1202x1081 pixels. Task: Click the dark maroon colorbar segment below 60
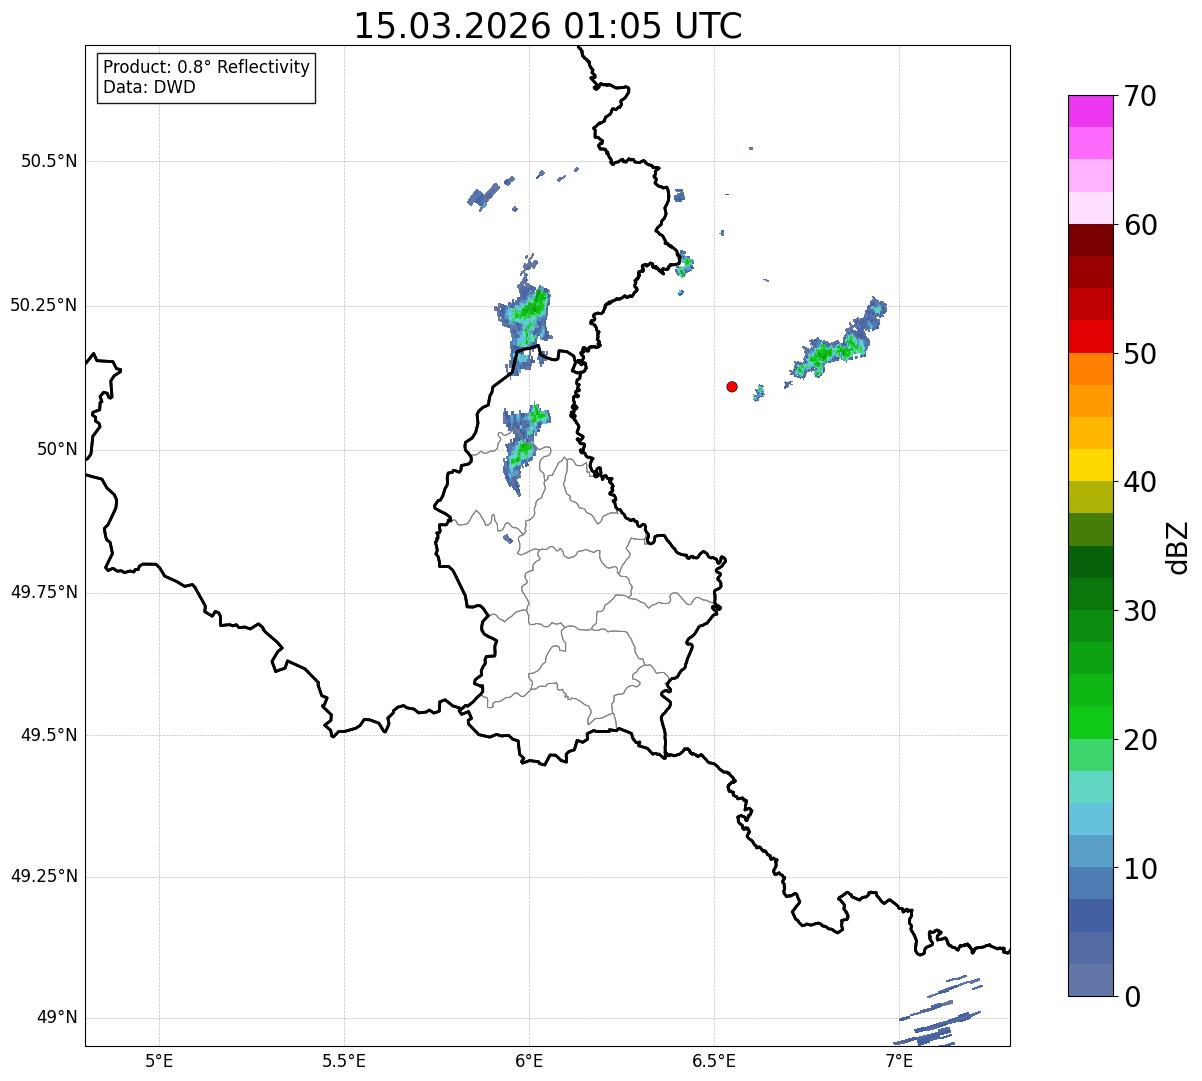1090,240
